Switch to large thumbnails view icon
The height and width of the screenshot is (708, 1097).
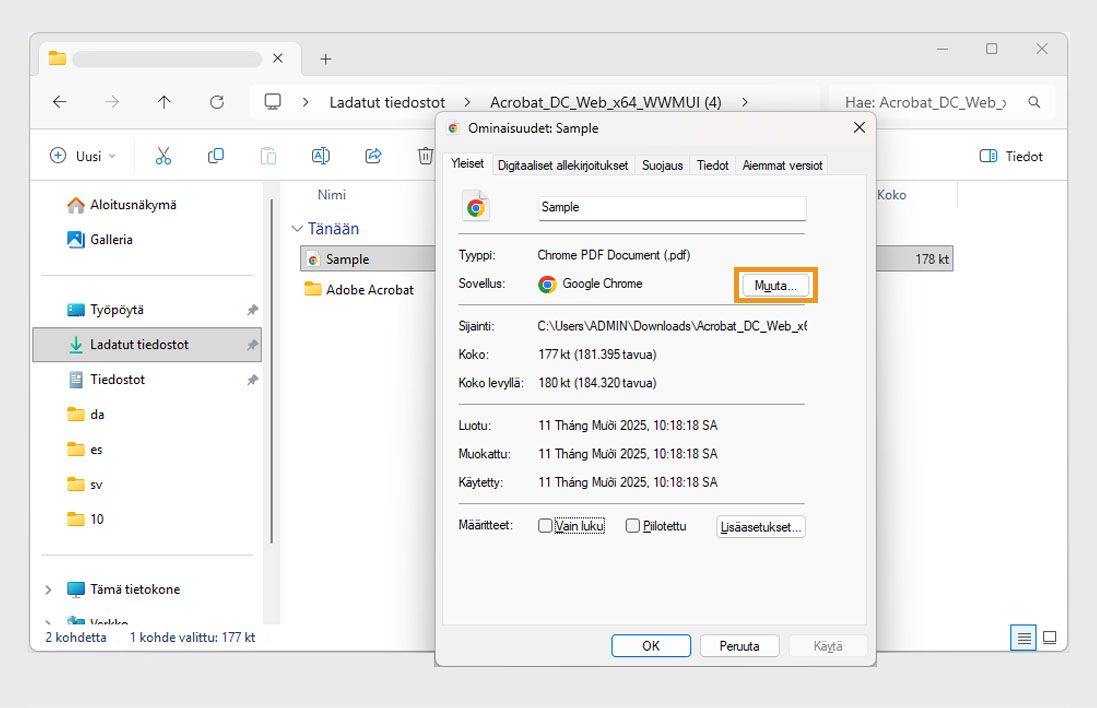1049,637
